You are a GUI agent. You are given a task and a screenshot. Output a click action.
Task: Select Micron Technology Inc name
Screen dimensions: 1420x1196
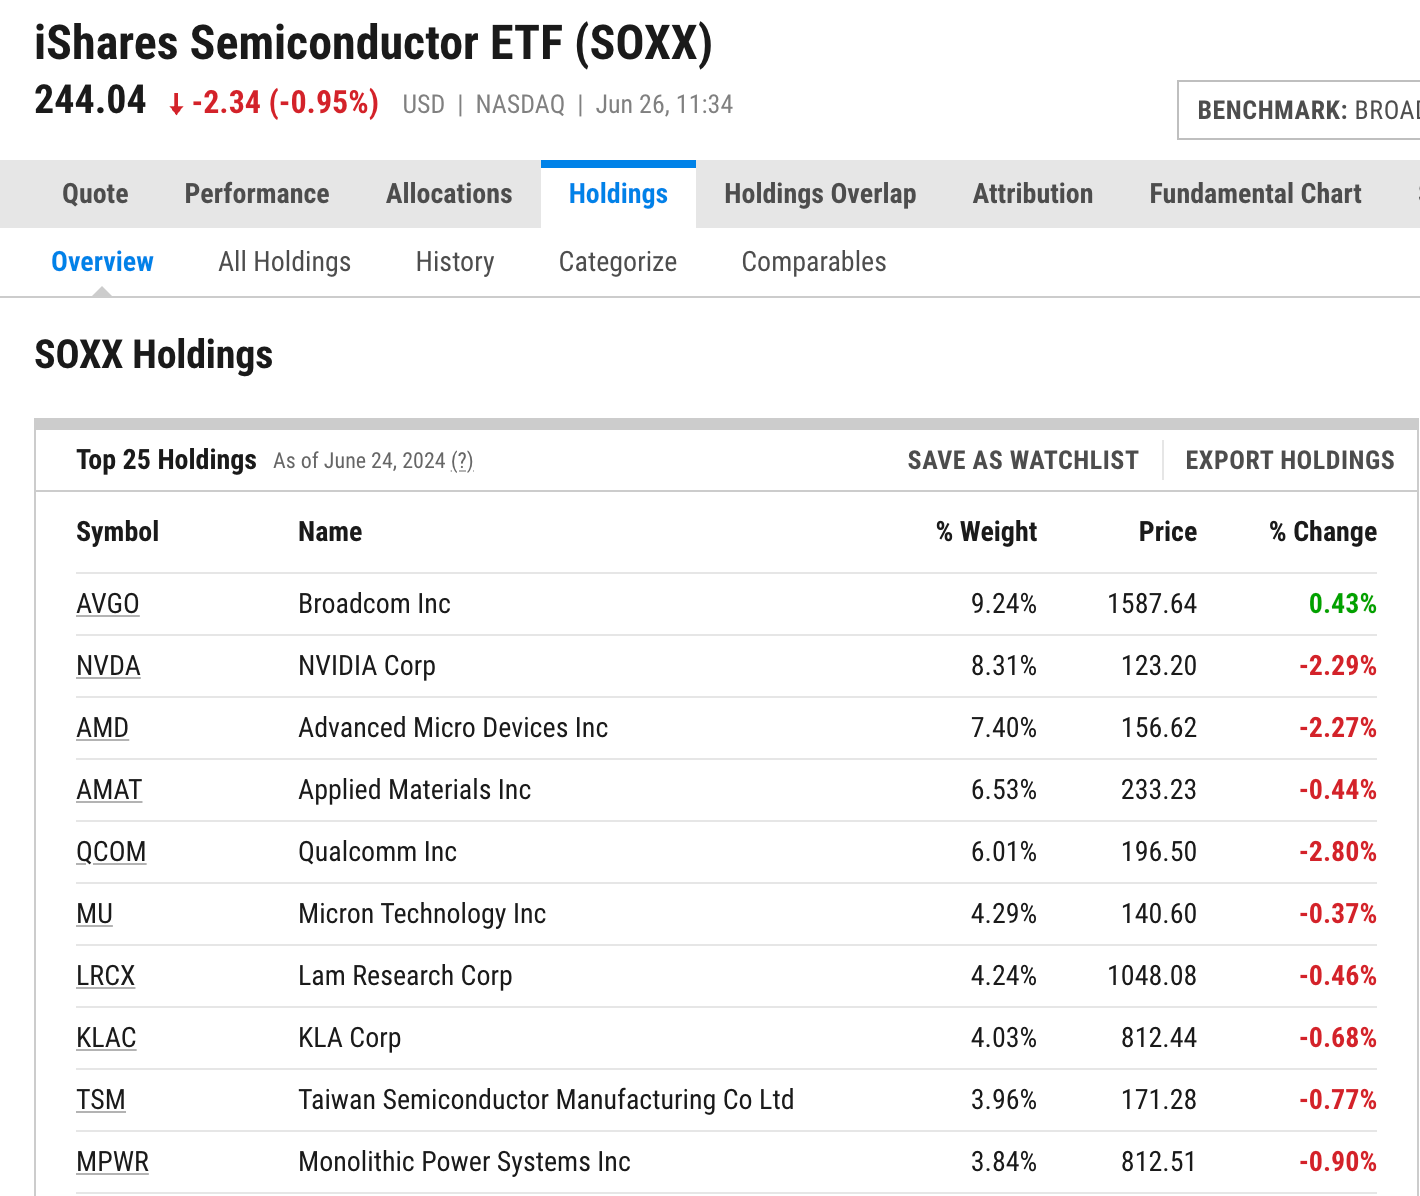click(422, 914)
